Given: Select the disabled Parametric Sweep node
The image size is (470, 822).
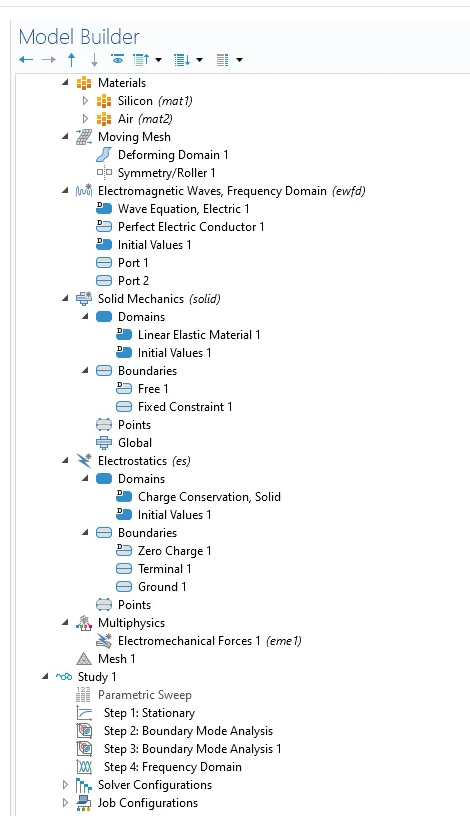Looking at the screenshot, I should [145, 695].
